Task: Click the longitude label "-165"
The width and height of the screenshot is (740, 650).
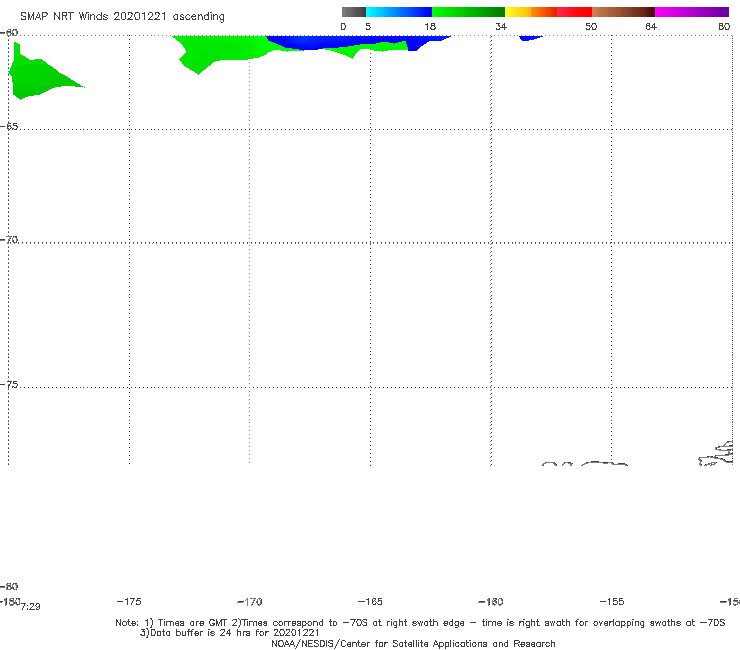Action: [370, 602]
